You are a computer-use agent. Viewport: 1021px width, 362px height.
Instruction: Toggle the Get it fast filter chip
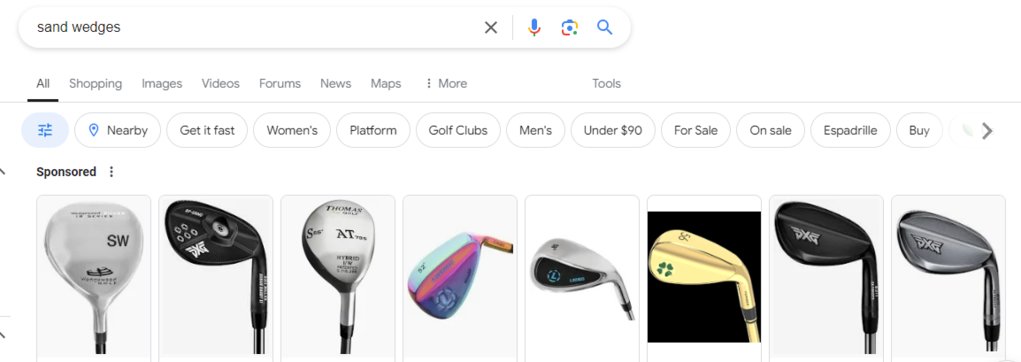pyautogui.click(x=207, y=130)
